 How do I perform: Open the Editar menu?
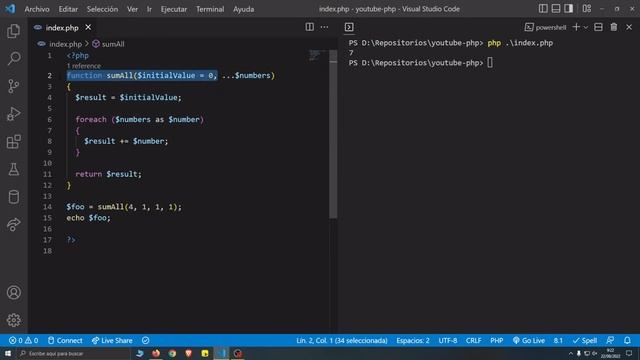[68, 9]
